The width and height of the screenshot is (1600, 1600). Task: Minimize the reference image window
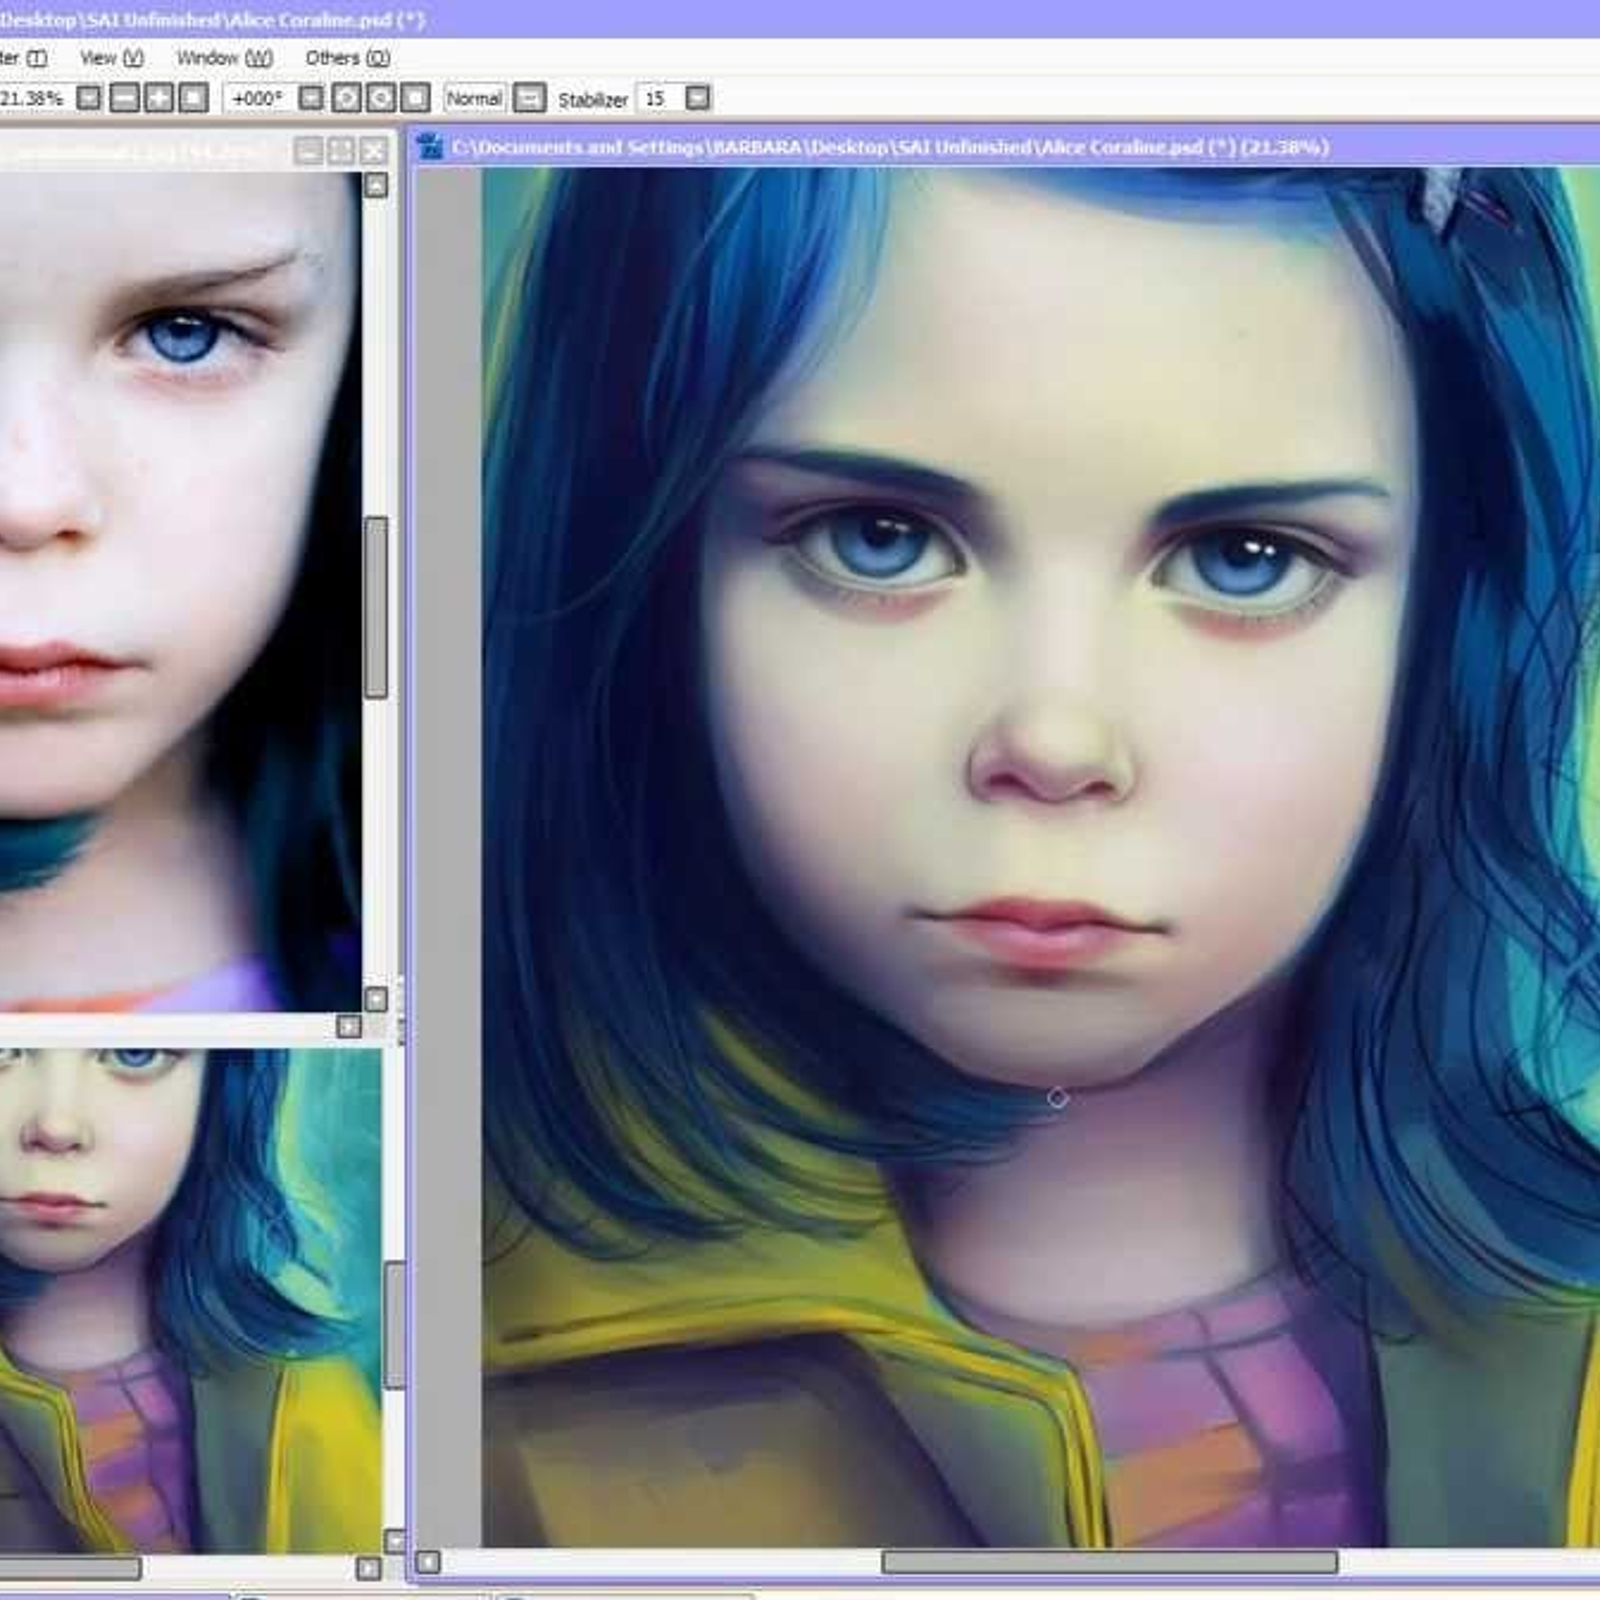tap(309, 151)
